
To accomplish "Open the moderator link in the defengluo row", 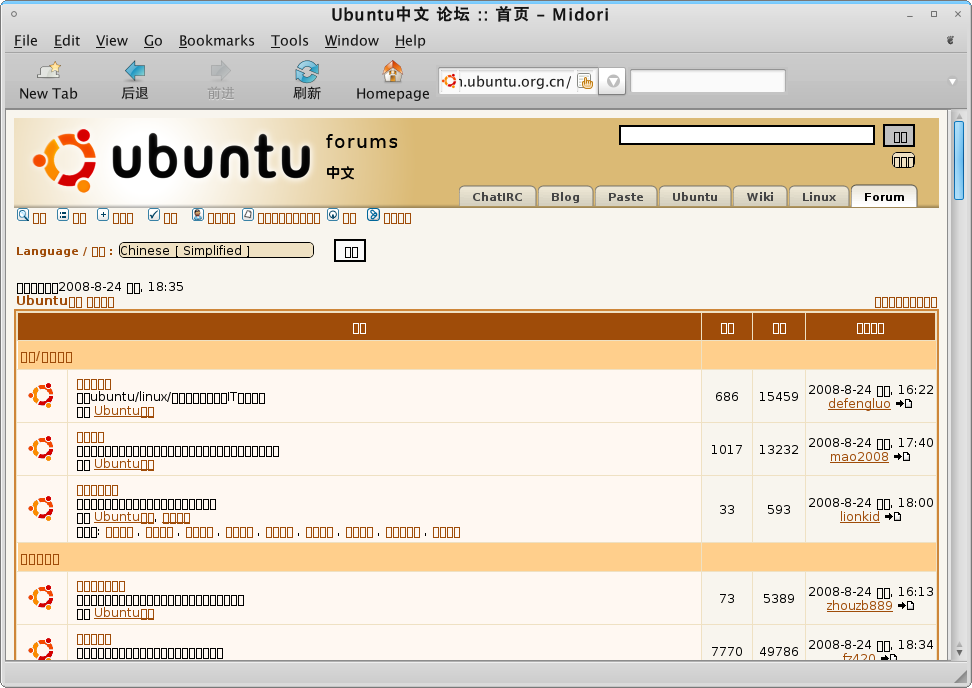I will 124,411.
